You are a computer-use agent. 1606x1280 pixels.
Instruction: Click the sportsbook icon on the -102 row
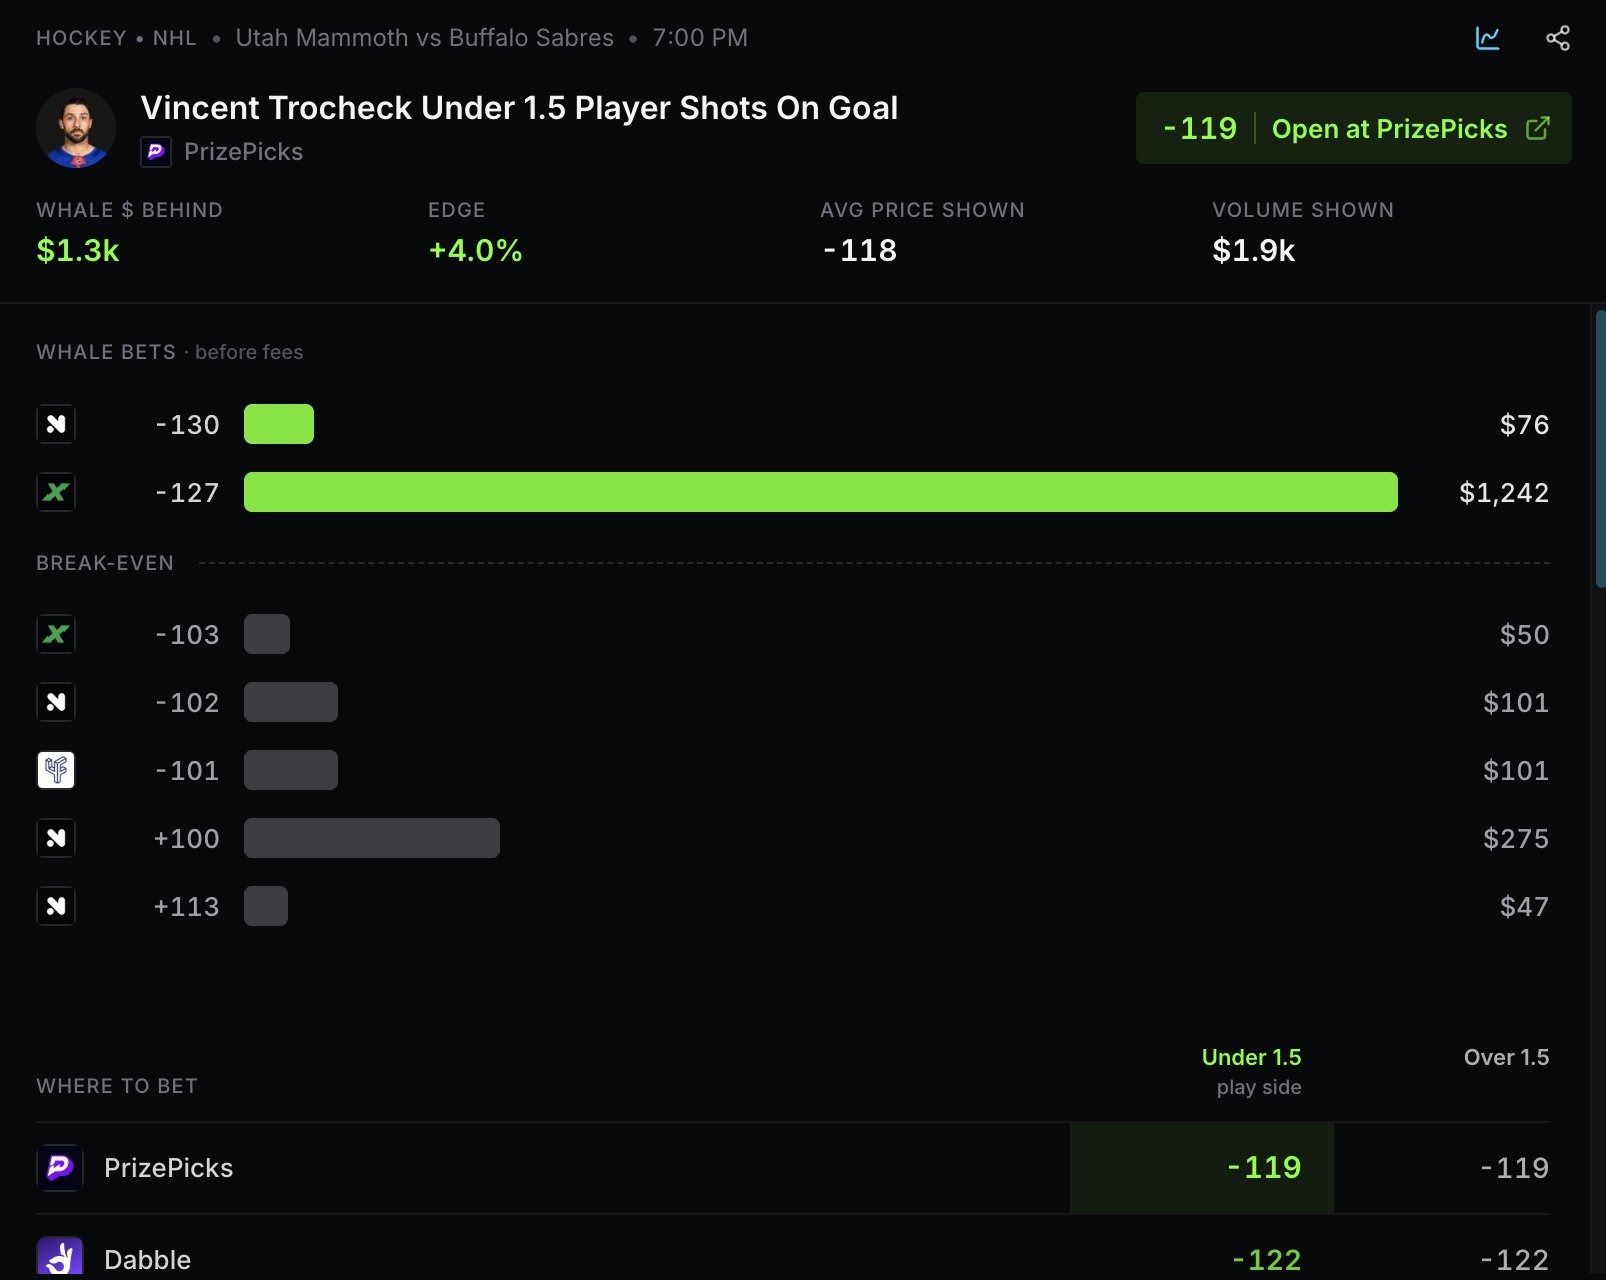(56, 702)
